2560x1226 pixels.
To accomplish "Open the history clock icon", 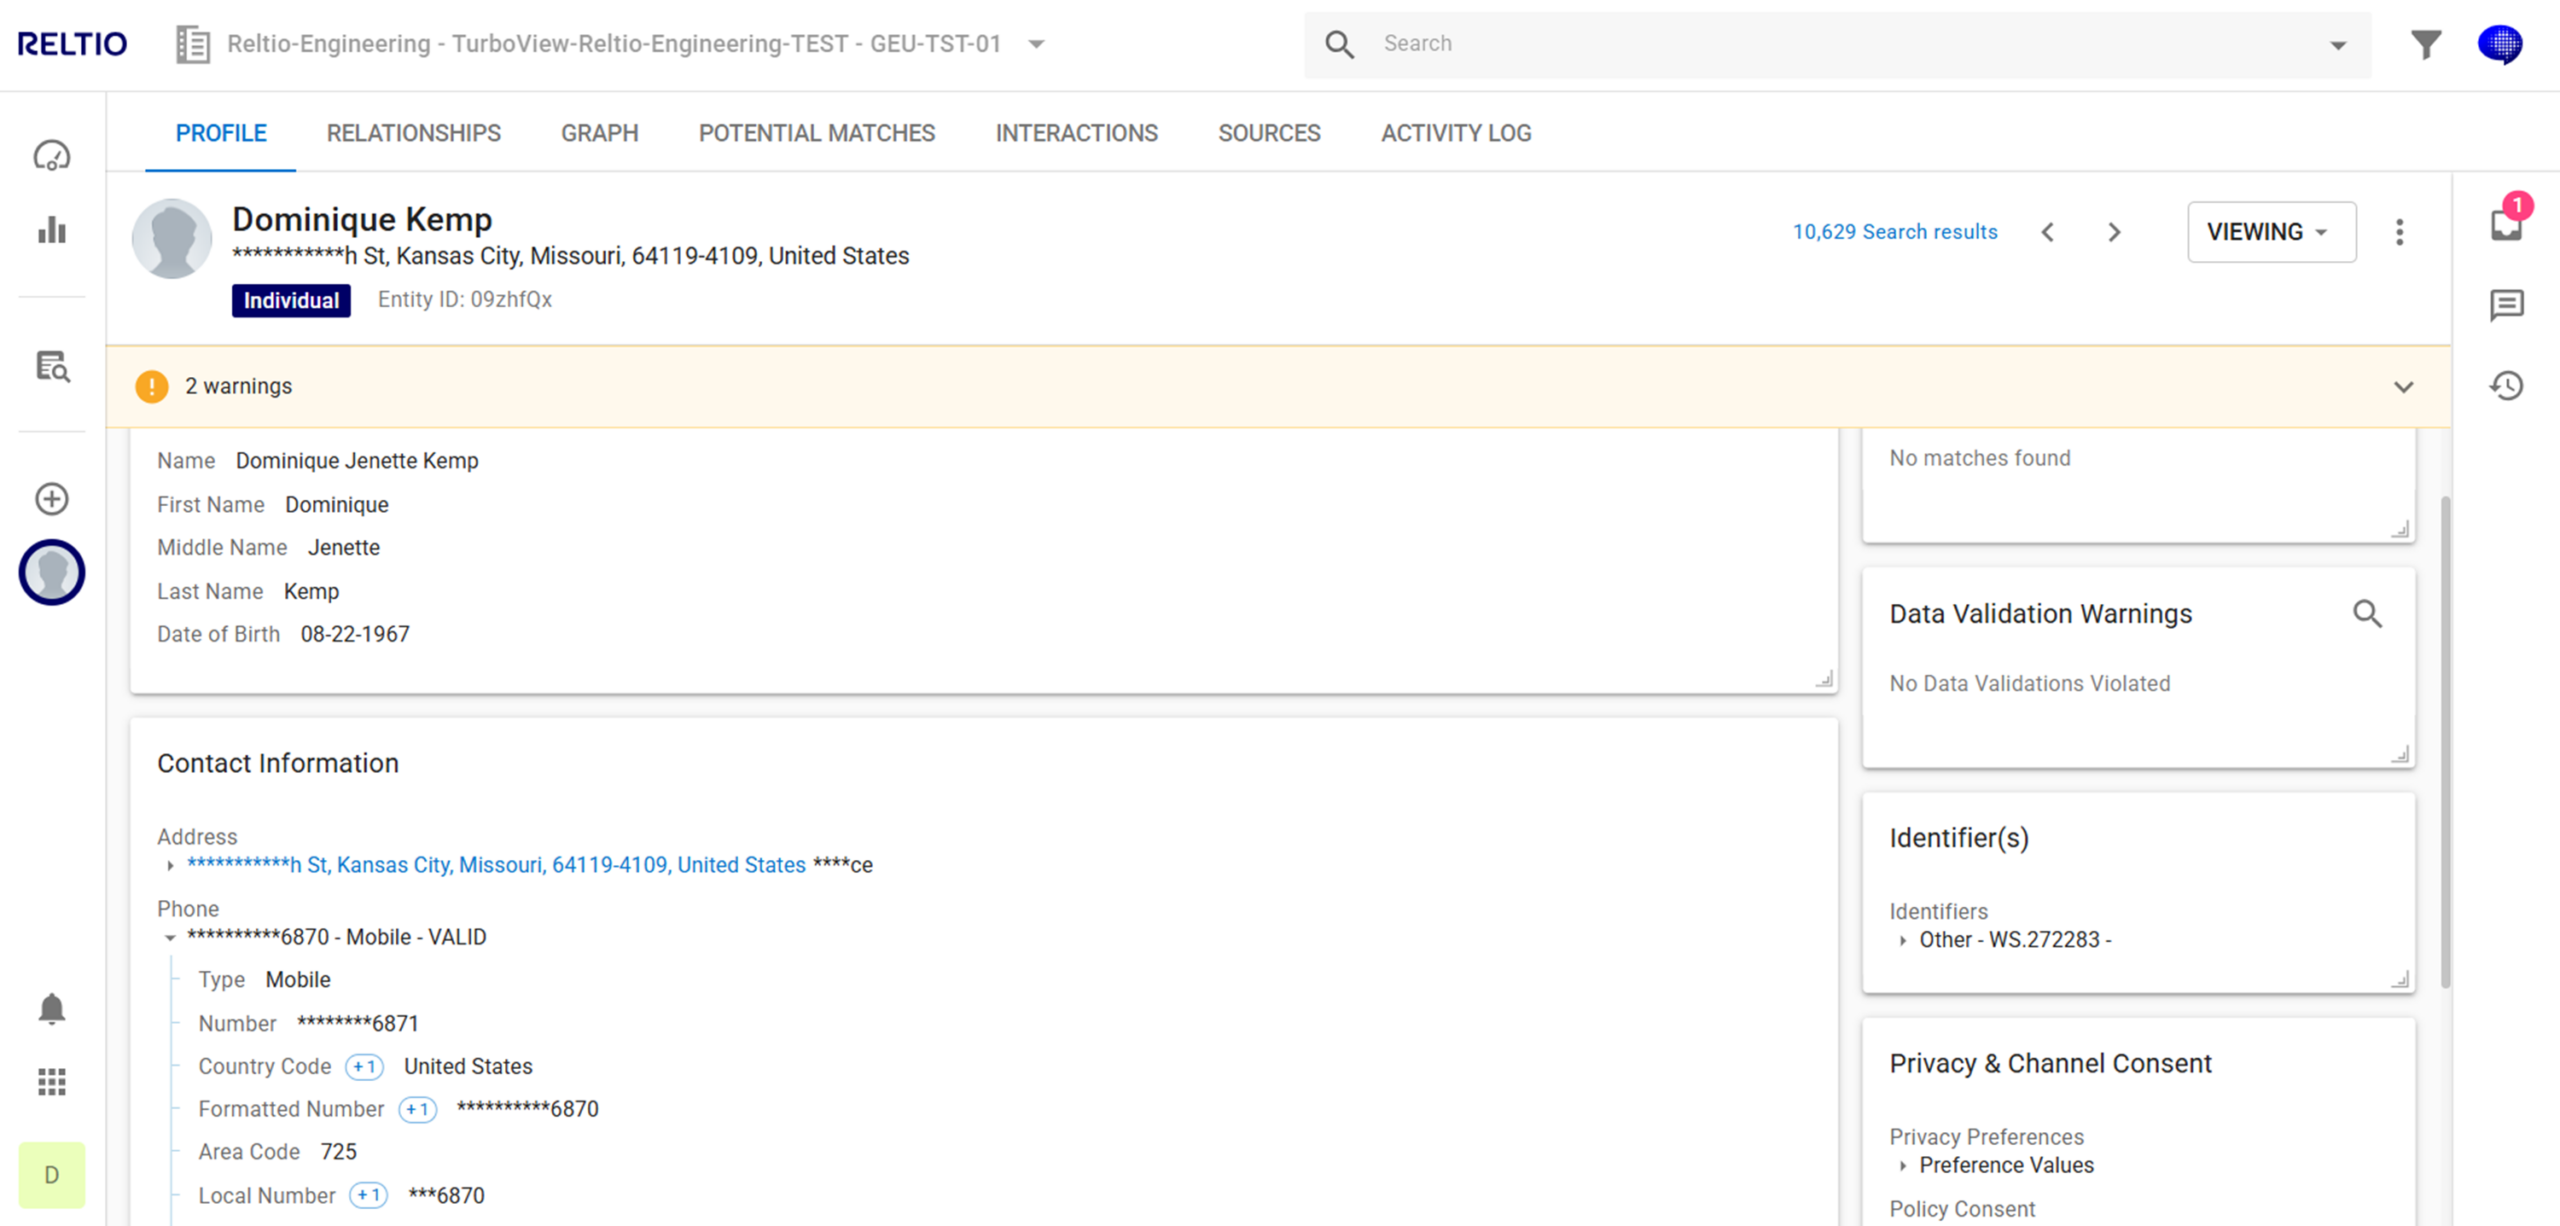I will point(2506,386).
